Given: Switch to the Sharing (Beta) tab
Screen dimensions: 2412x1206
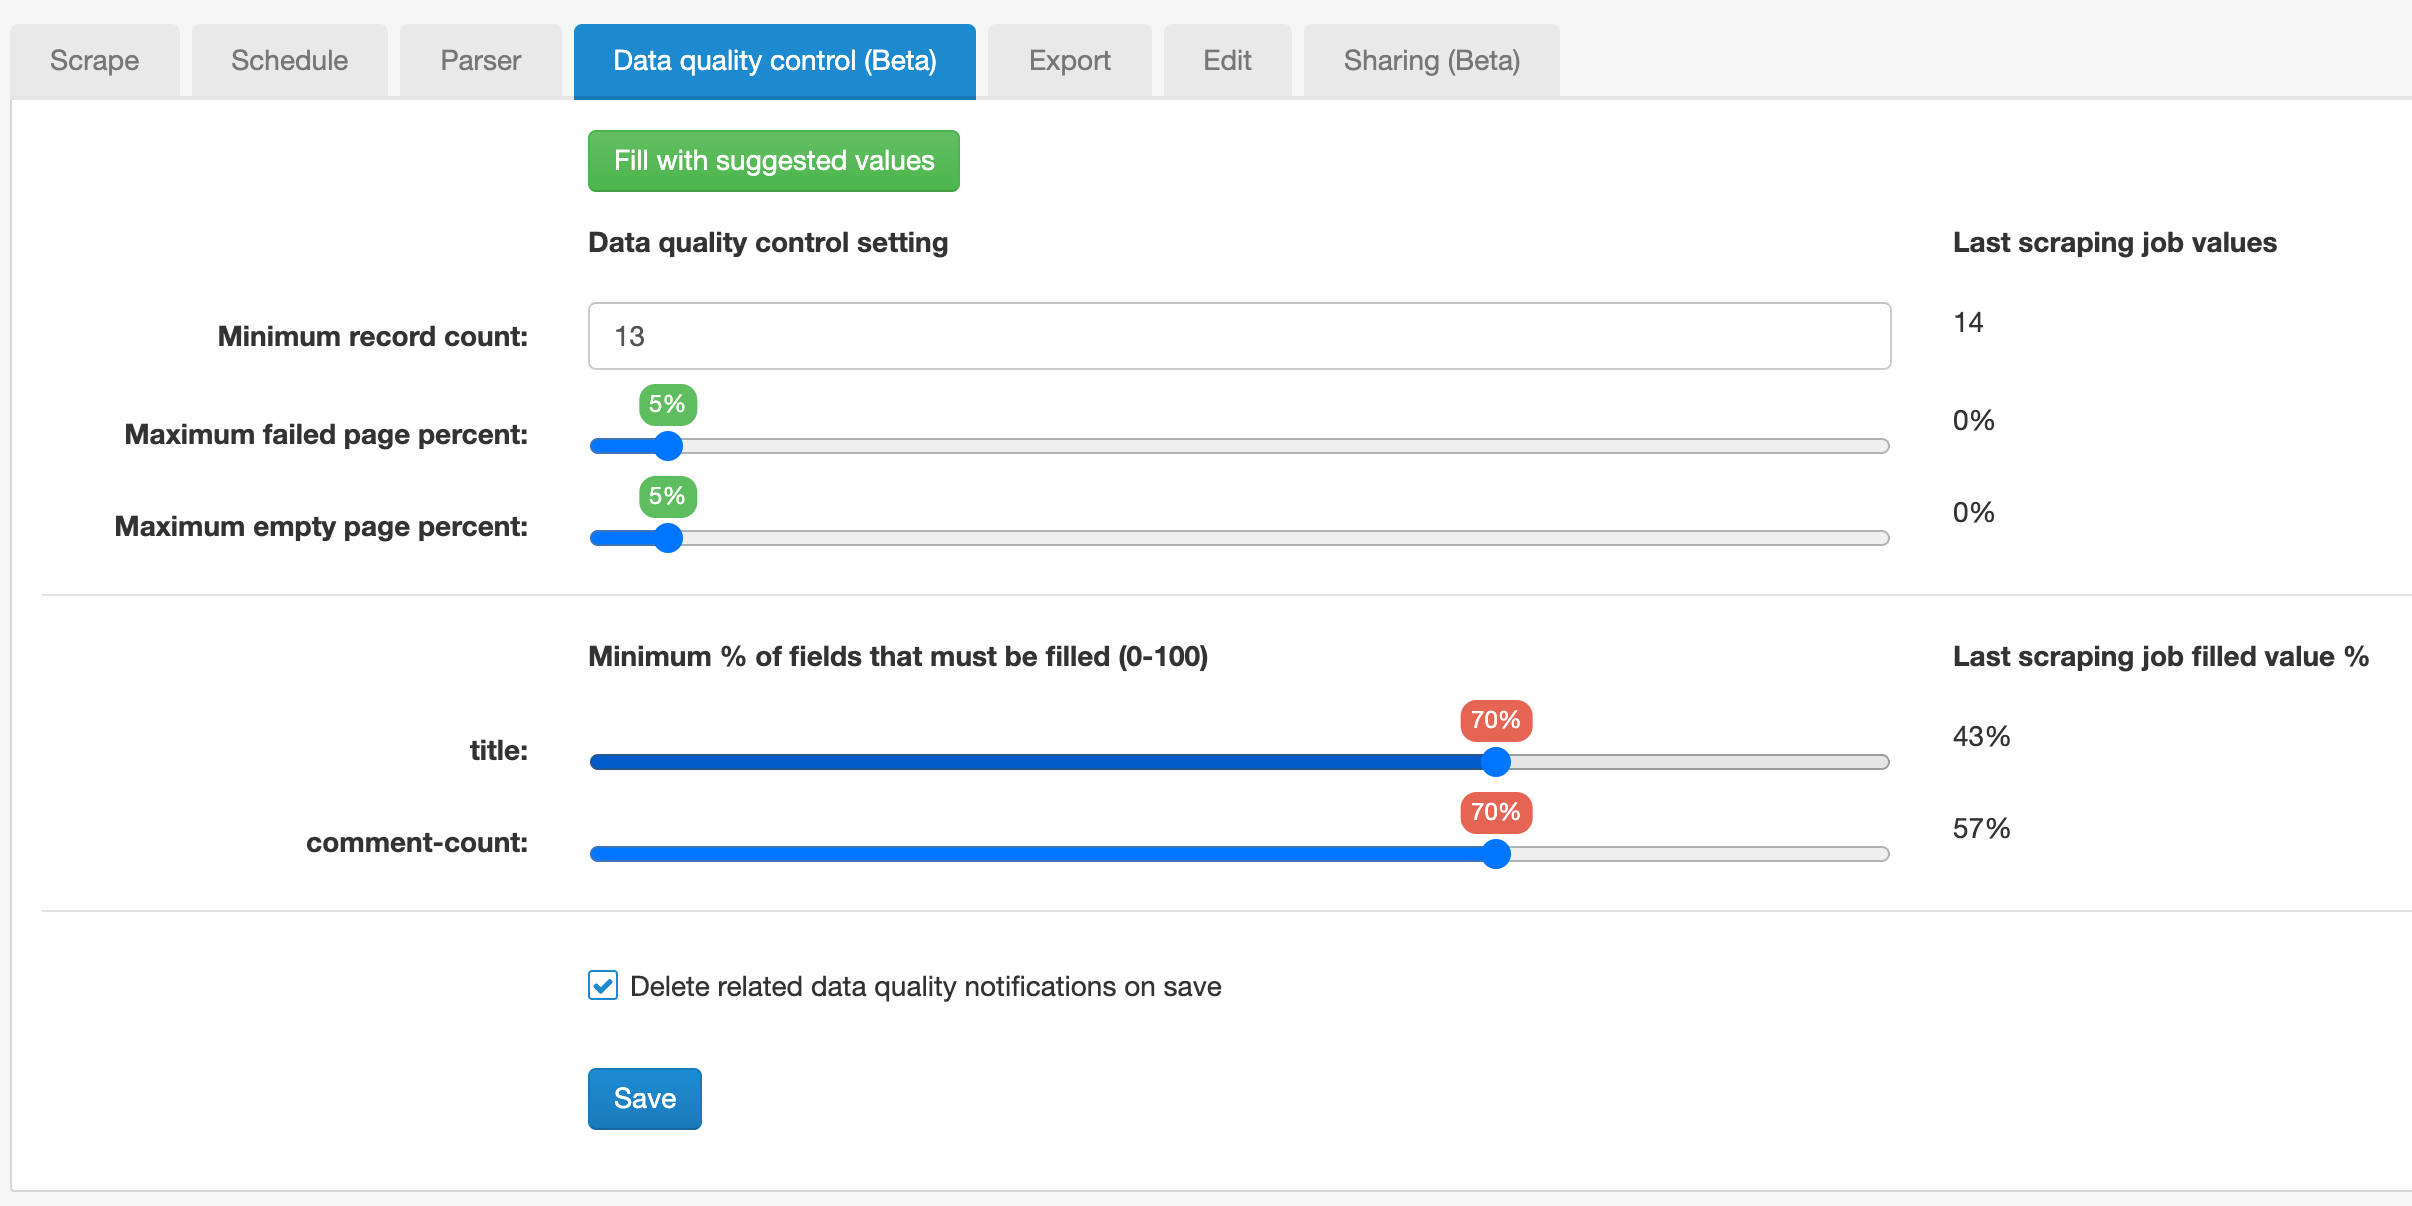Looking at the screenshot, I should point(1430,60).
